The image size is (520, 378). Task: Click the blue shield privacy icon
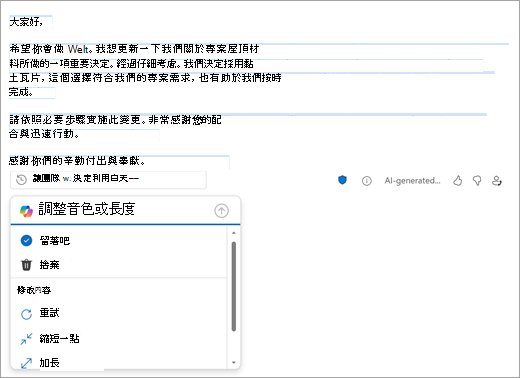click(x=342, y=180)
